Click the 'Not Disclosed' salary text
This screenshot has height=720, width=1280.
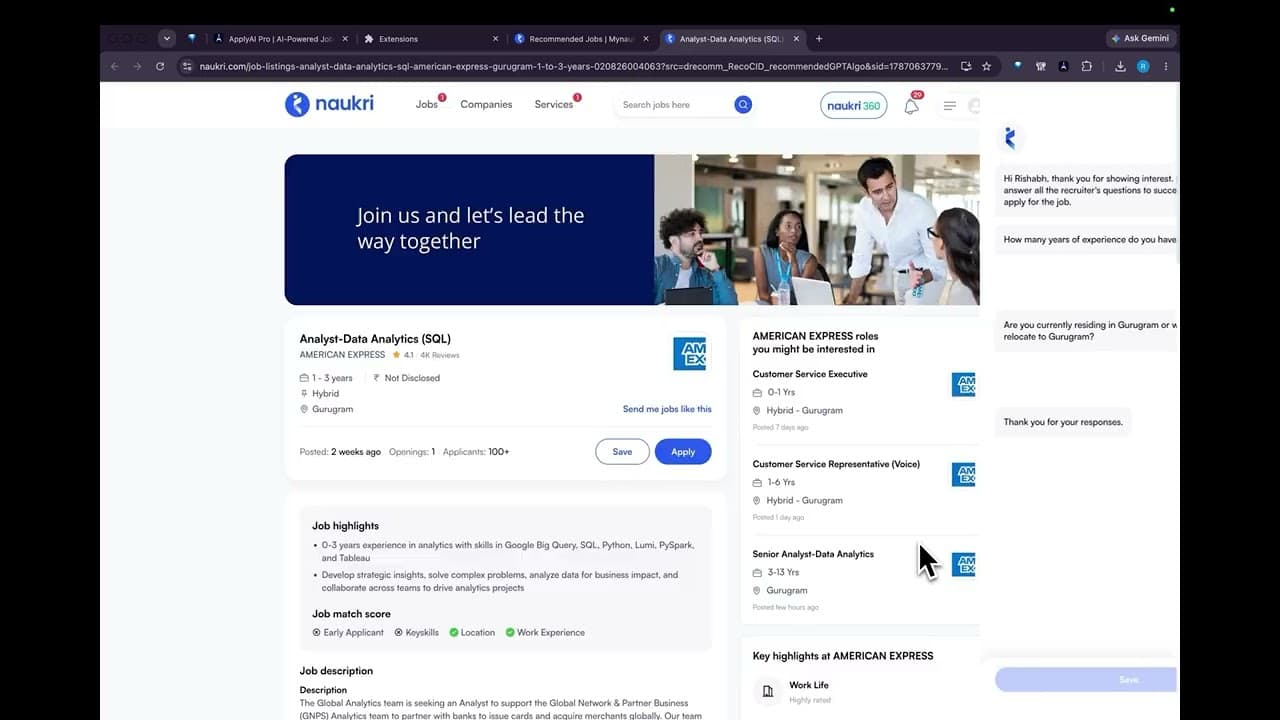coord(412,378)
